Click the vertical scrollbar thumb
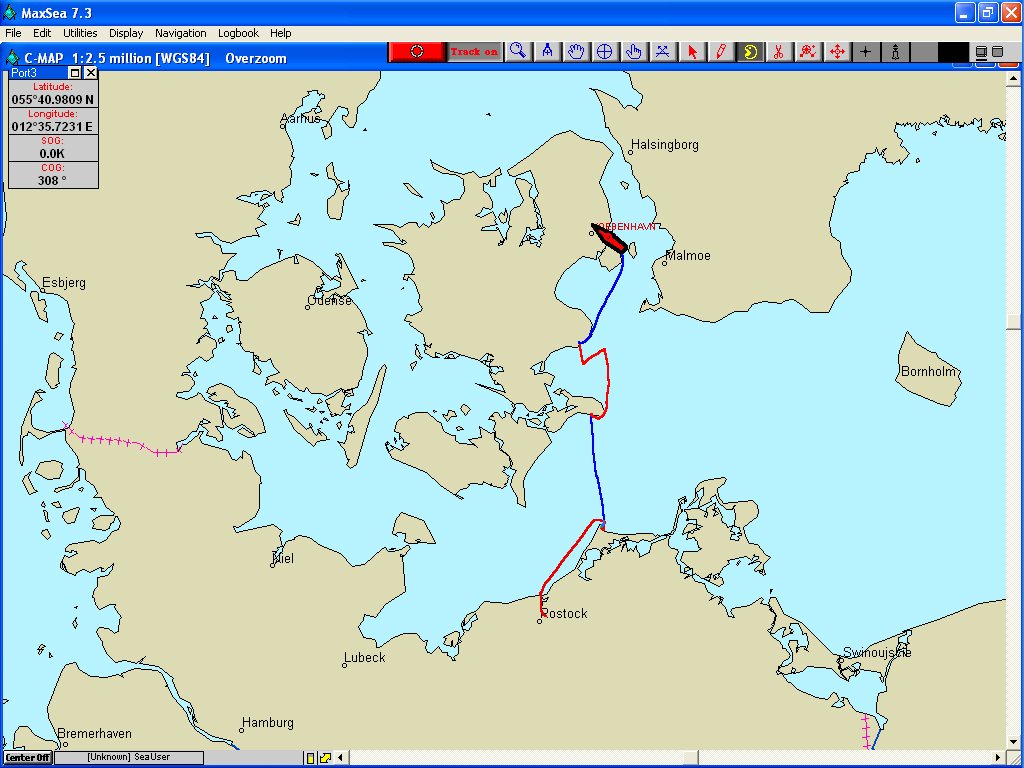 [1013, 322]
